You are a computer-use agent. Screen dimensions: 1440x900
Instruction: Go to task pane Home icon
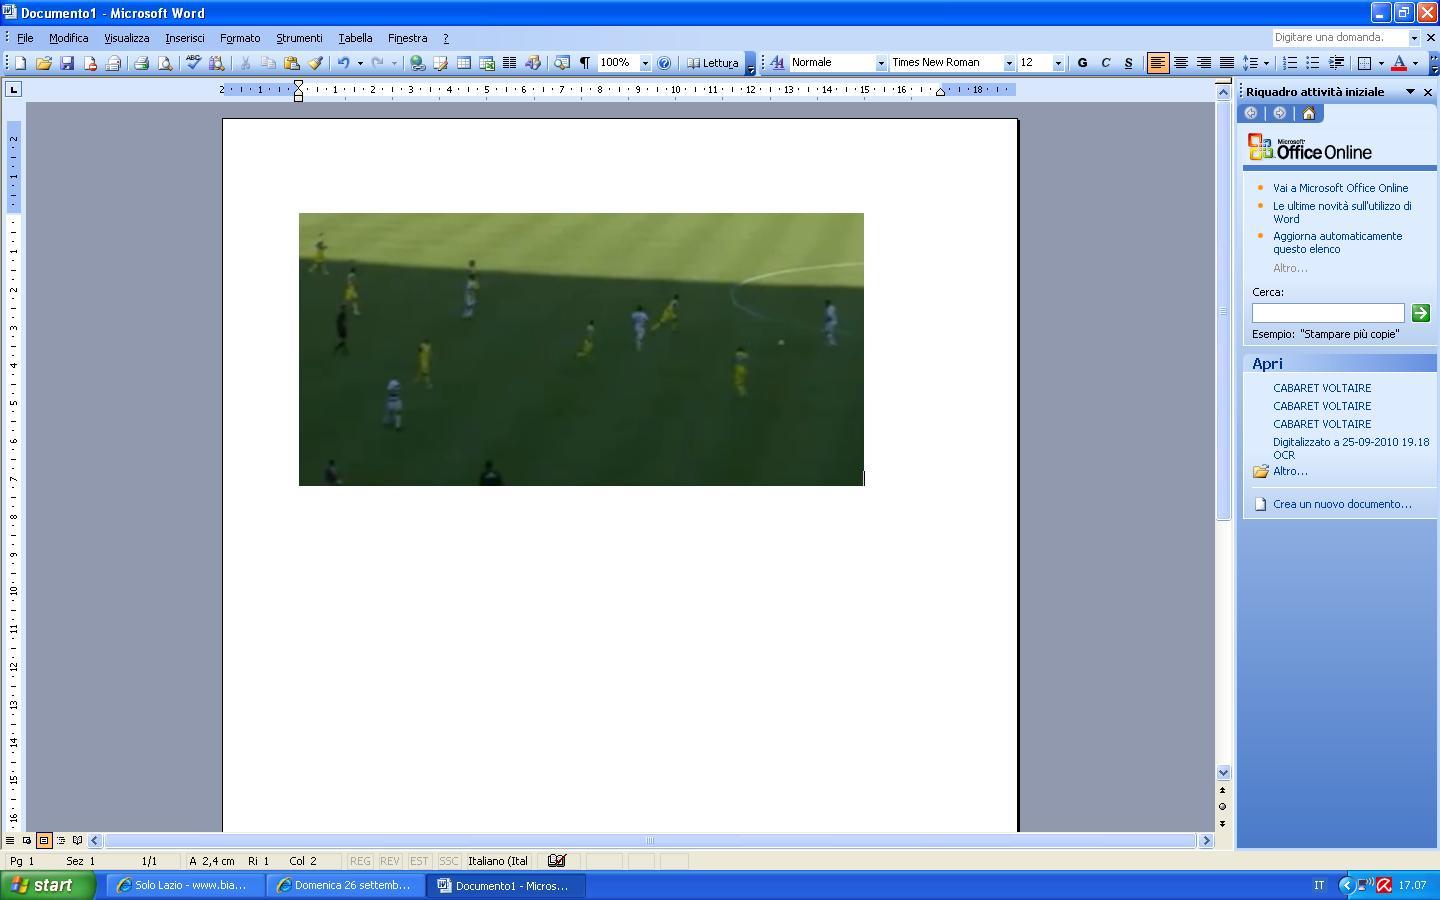[x=1308, y=113]
